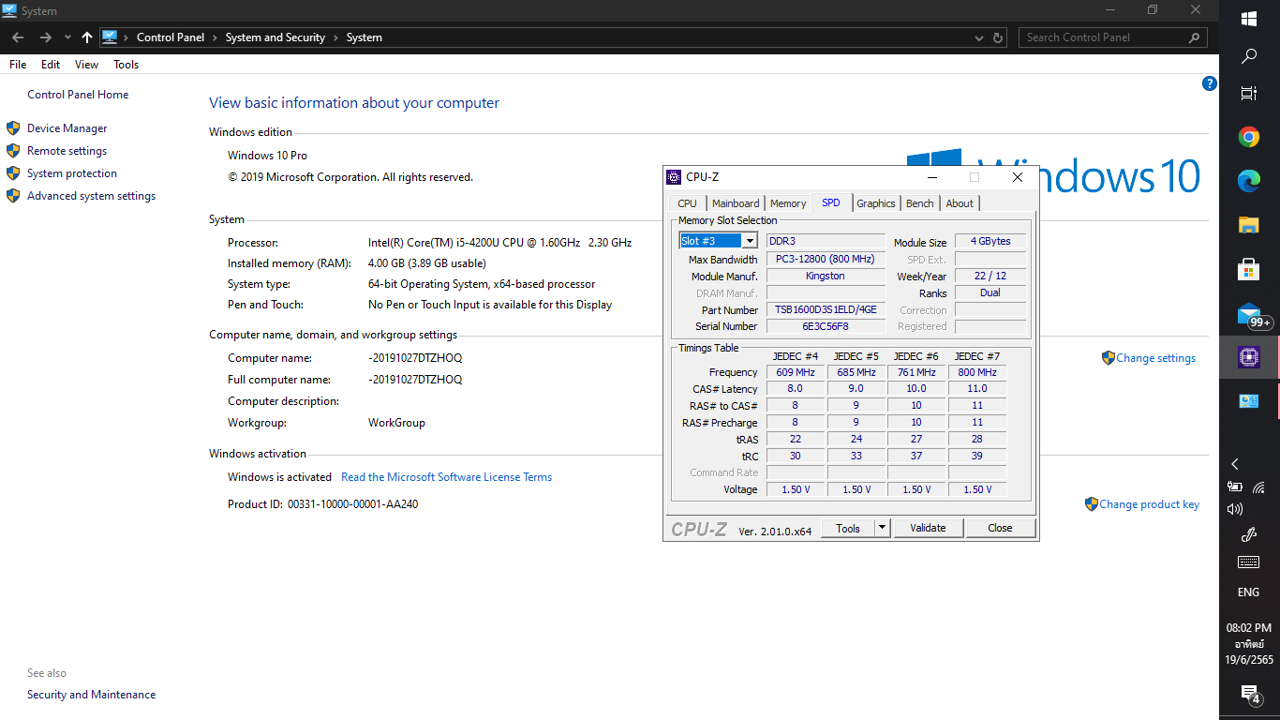Open Control Panel Home link
This screenshot has width=1280, height=720.
coord(78,95)
